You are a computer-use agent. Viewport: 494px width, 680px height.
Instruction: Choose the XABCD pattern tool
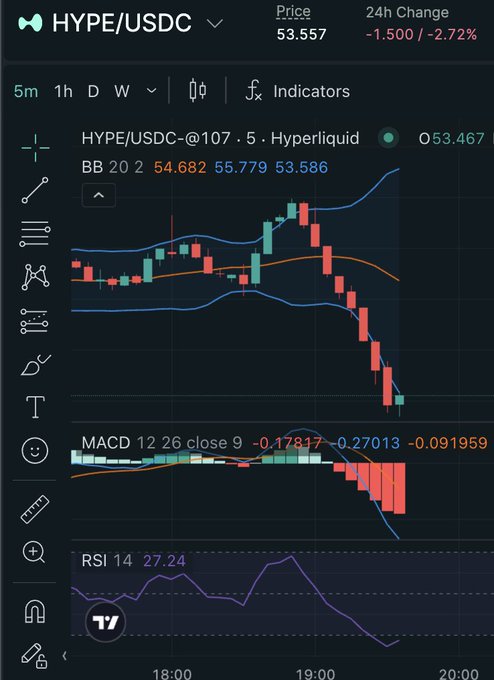point(35,277)
